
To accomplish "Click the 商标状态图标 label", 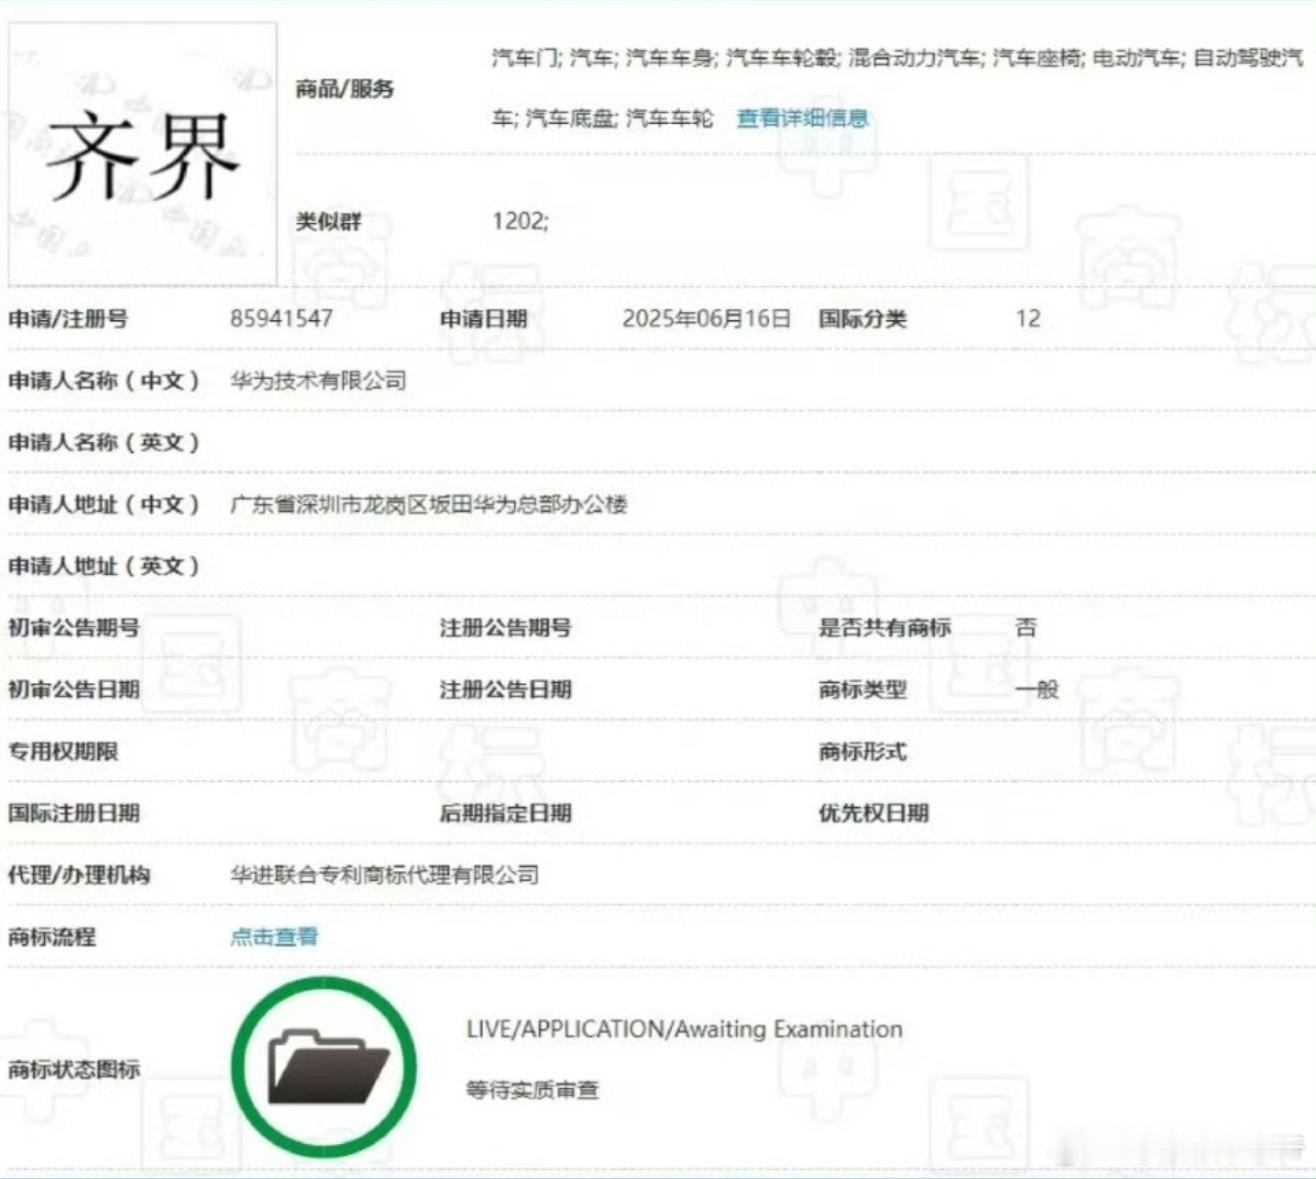I will click(x=74, y=1069).
